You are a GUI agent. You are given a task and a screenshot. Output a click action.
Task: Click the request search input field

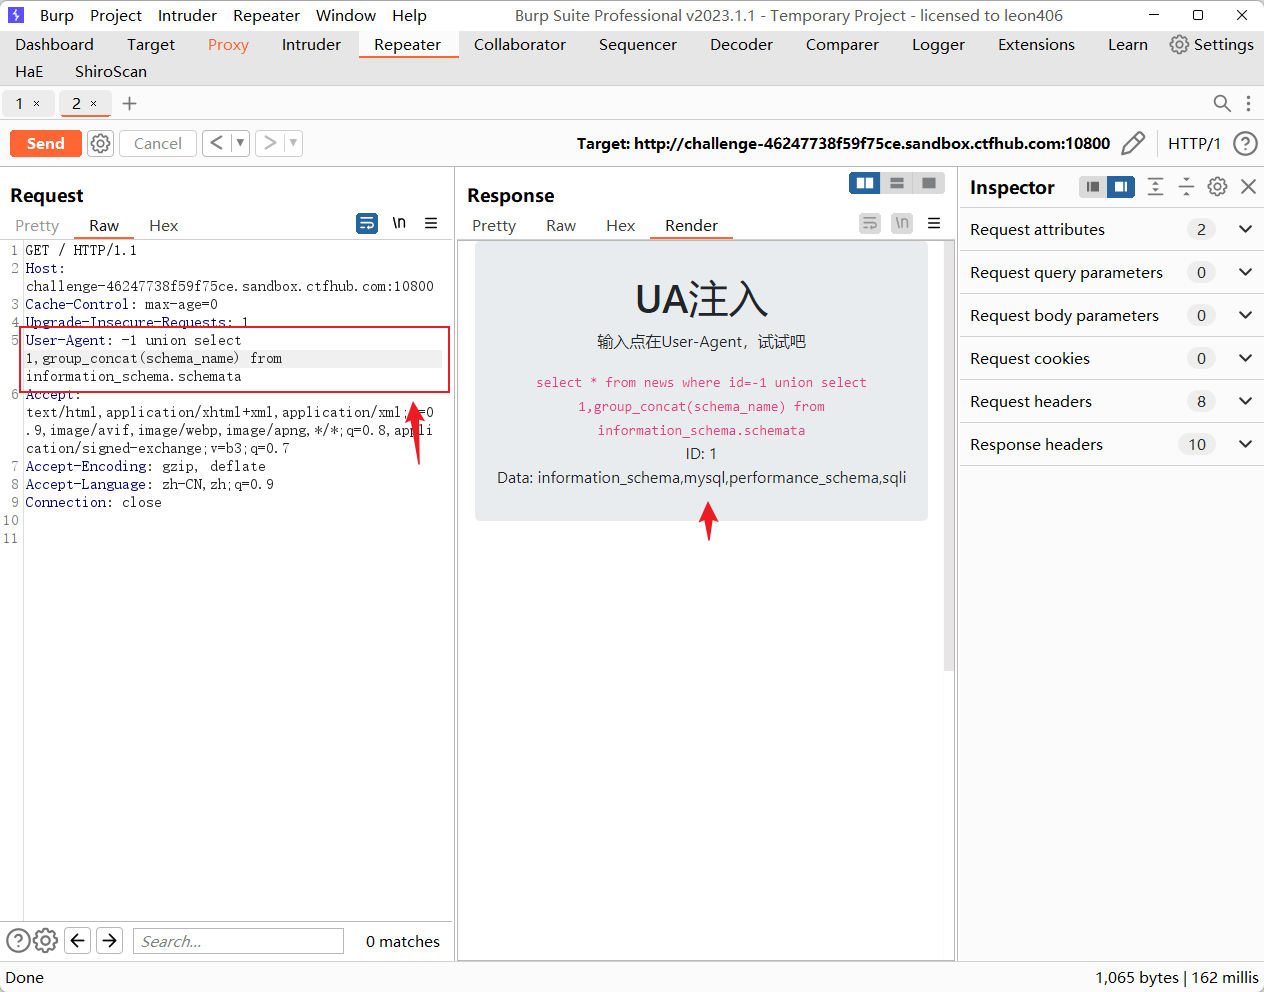238,941
